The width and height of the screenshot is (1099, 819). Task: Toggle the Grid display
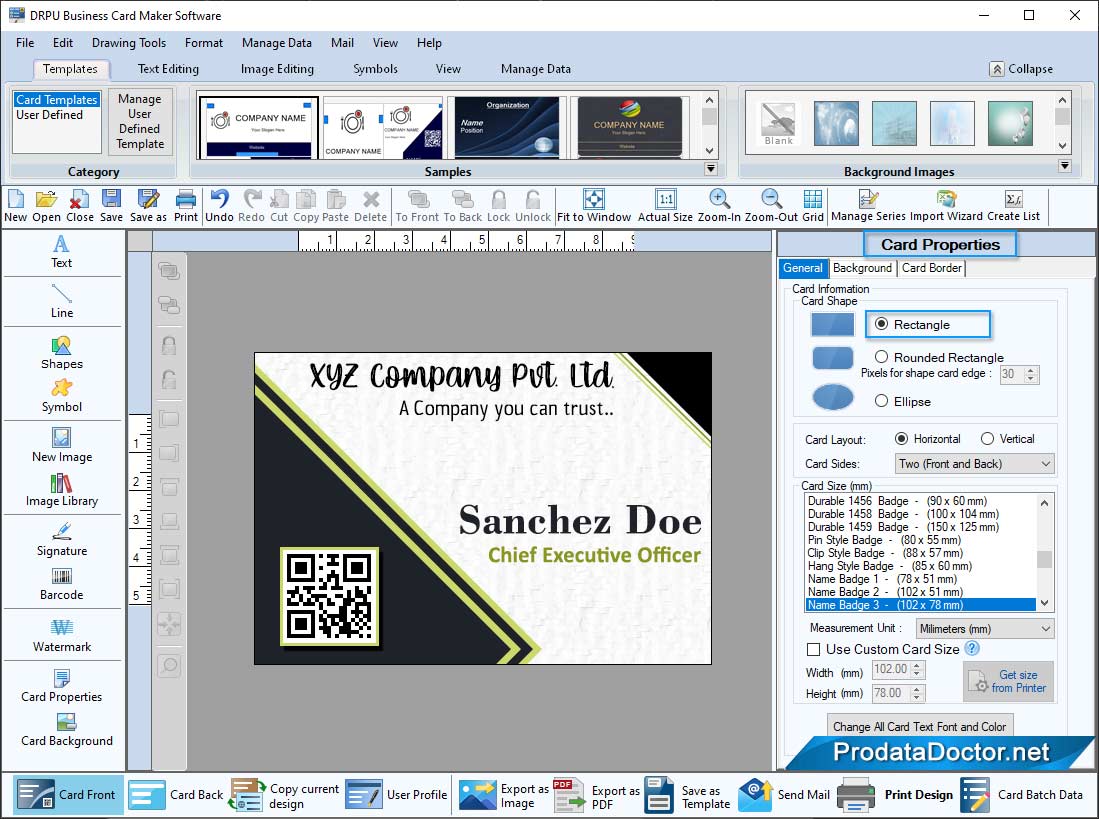click(813, 207)
